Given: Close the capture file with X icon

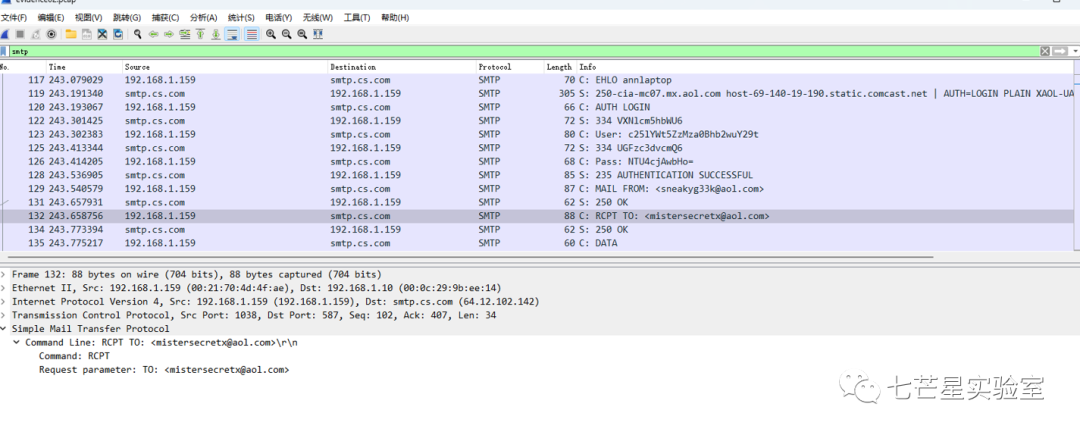Looking at the screenshot, I should (102, 34).
